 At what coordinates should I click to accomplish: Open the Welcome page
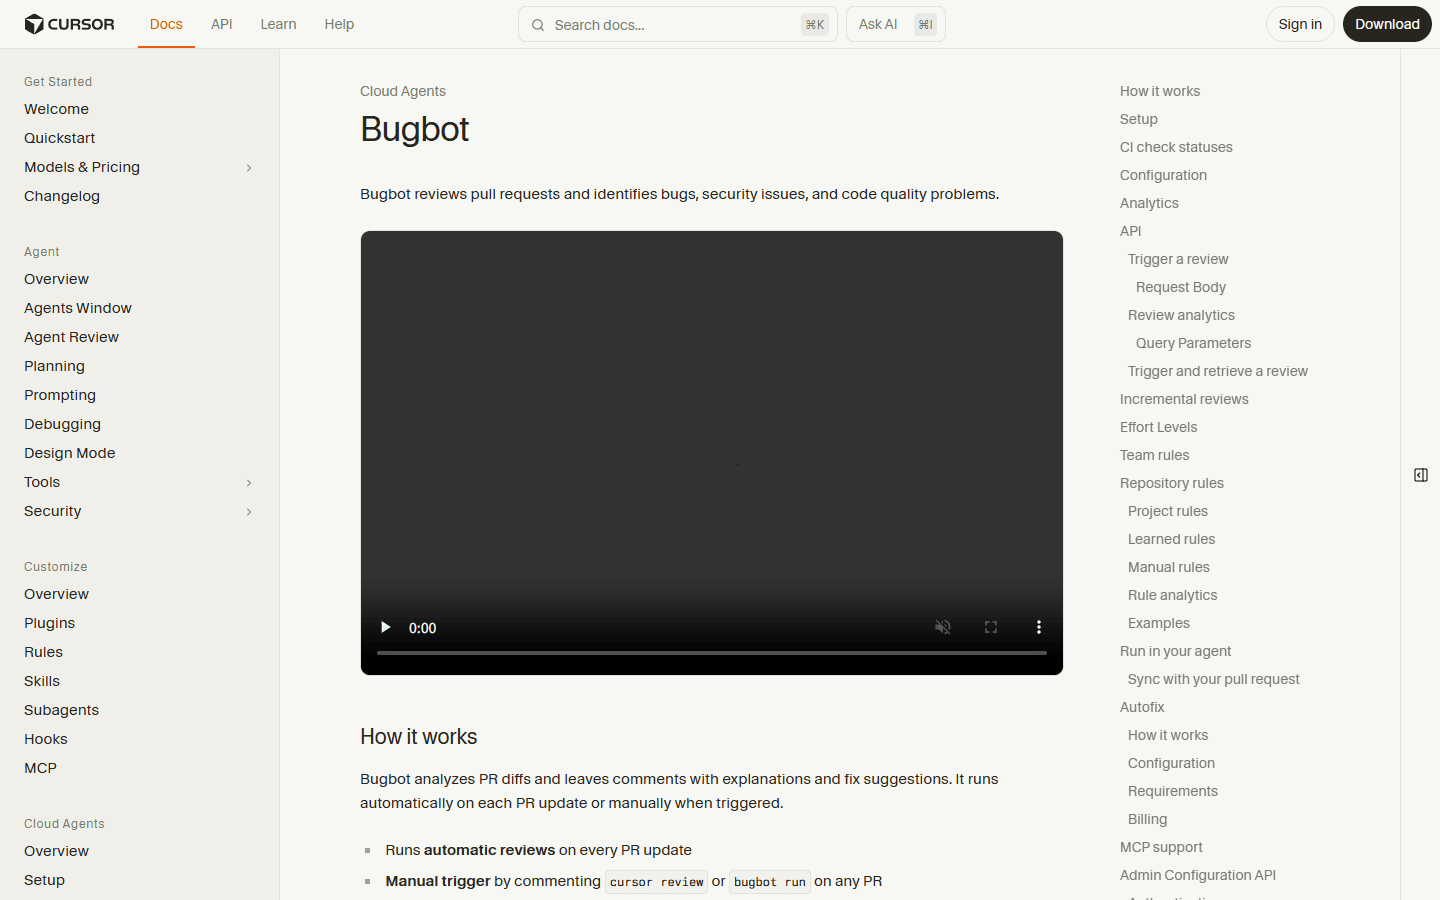tap(56, 109)
